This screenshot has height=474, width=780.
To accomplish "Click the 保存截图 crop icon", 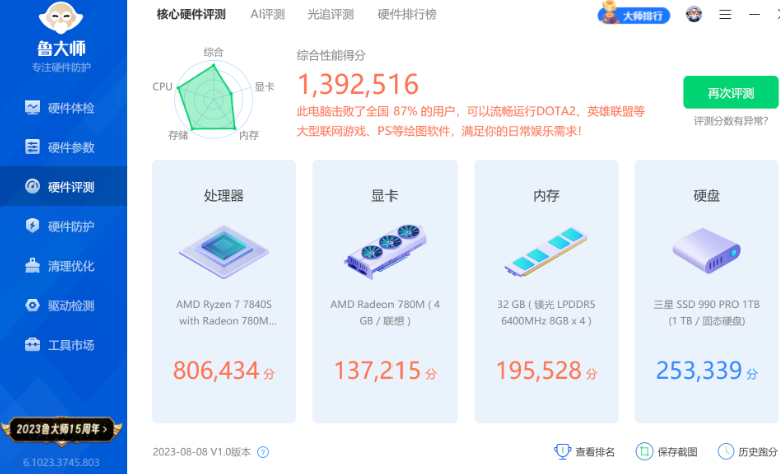I will coord(644,452).
